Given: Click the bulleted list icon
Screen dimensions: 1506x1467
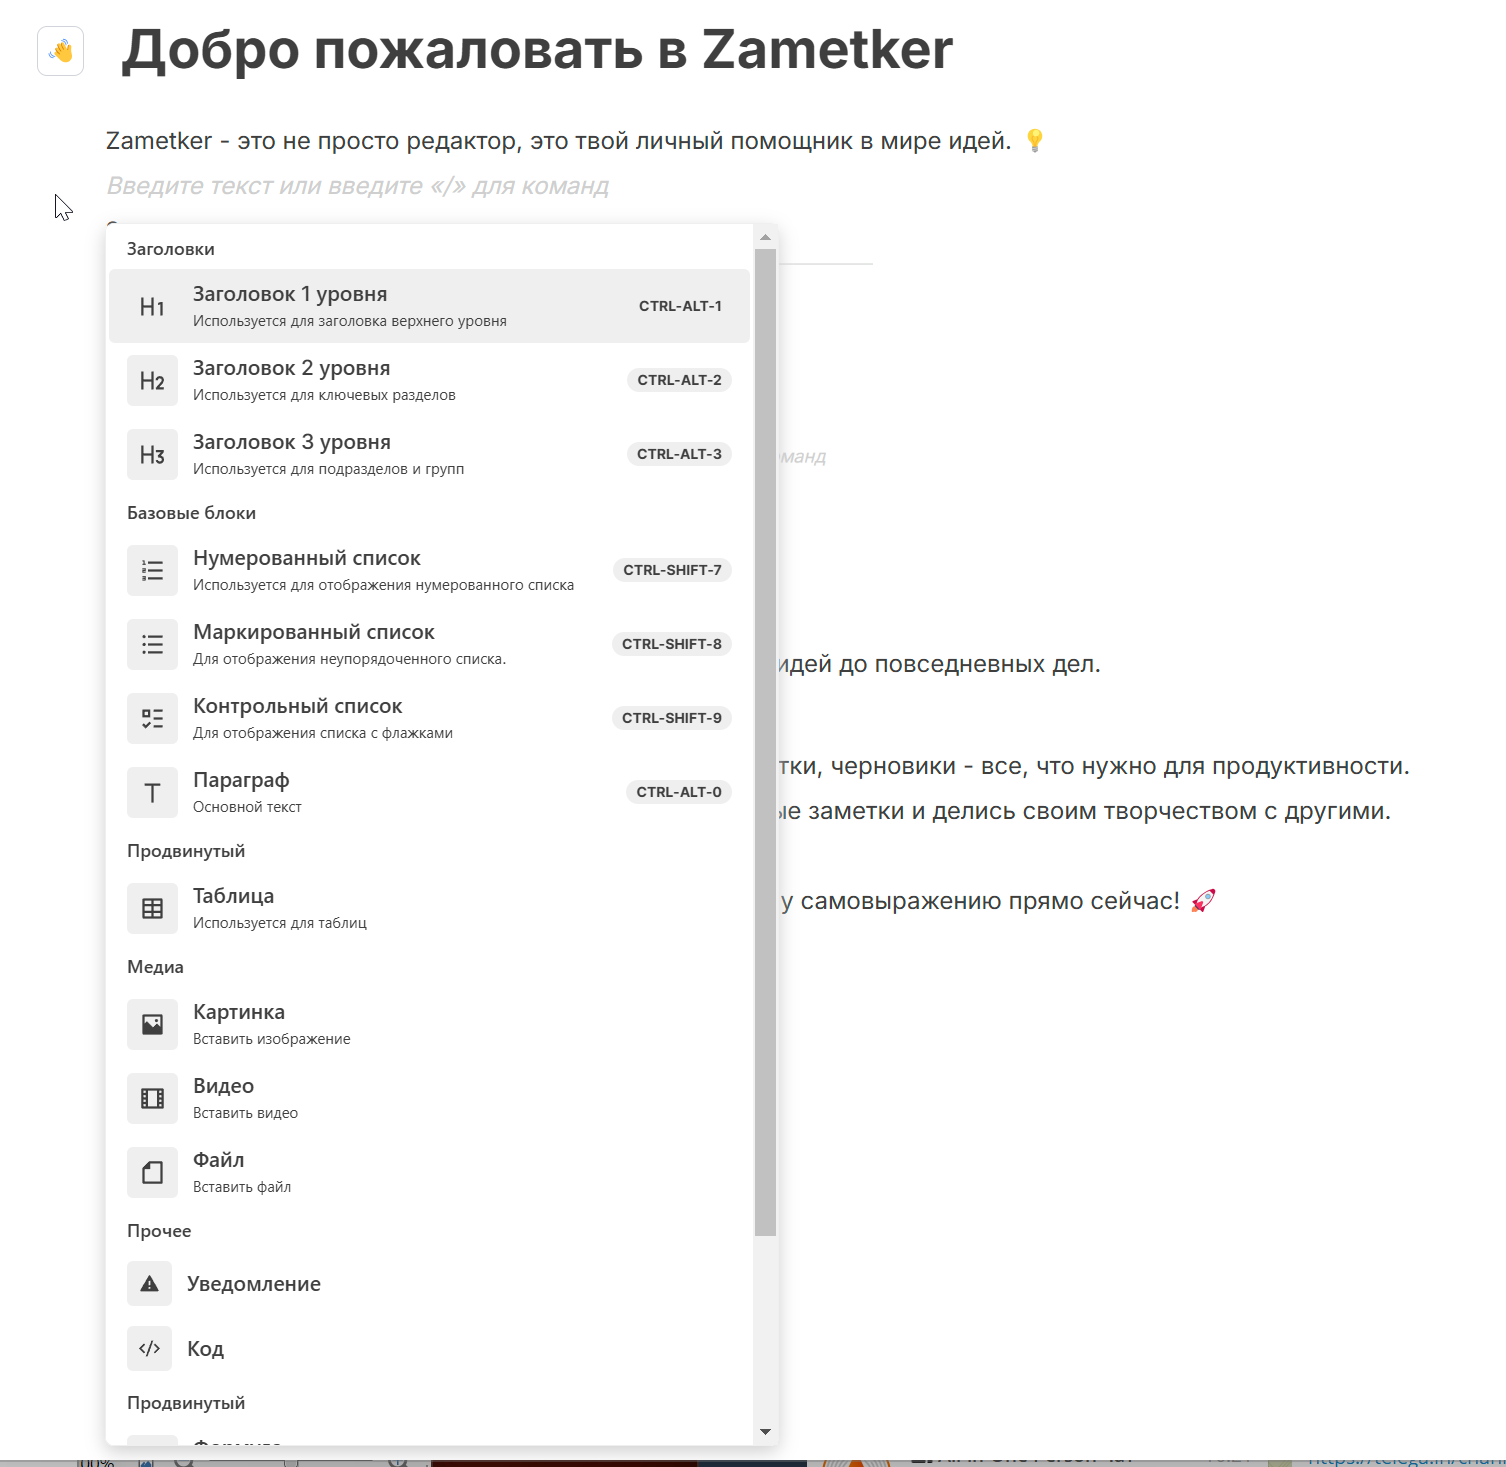Looking at the screenshot, I should 152,644.
